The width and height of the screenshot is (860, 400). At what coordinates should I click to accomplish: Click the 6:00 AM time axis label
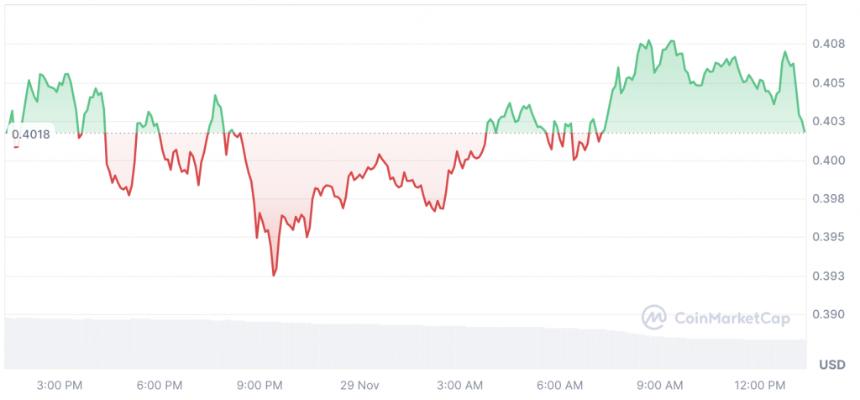tap(560, 386)
